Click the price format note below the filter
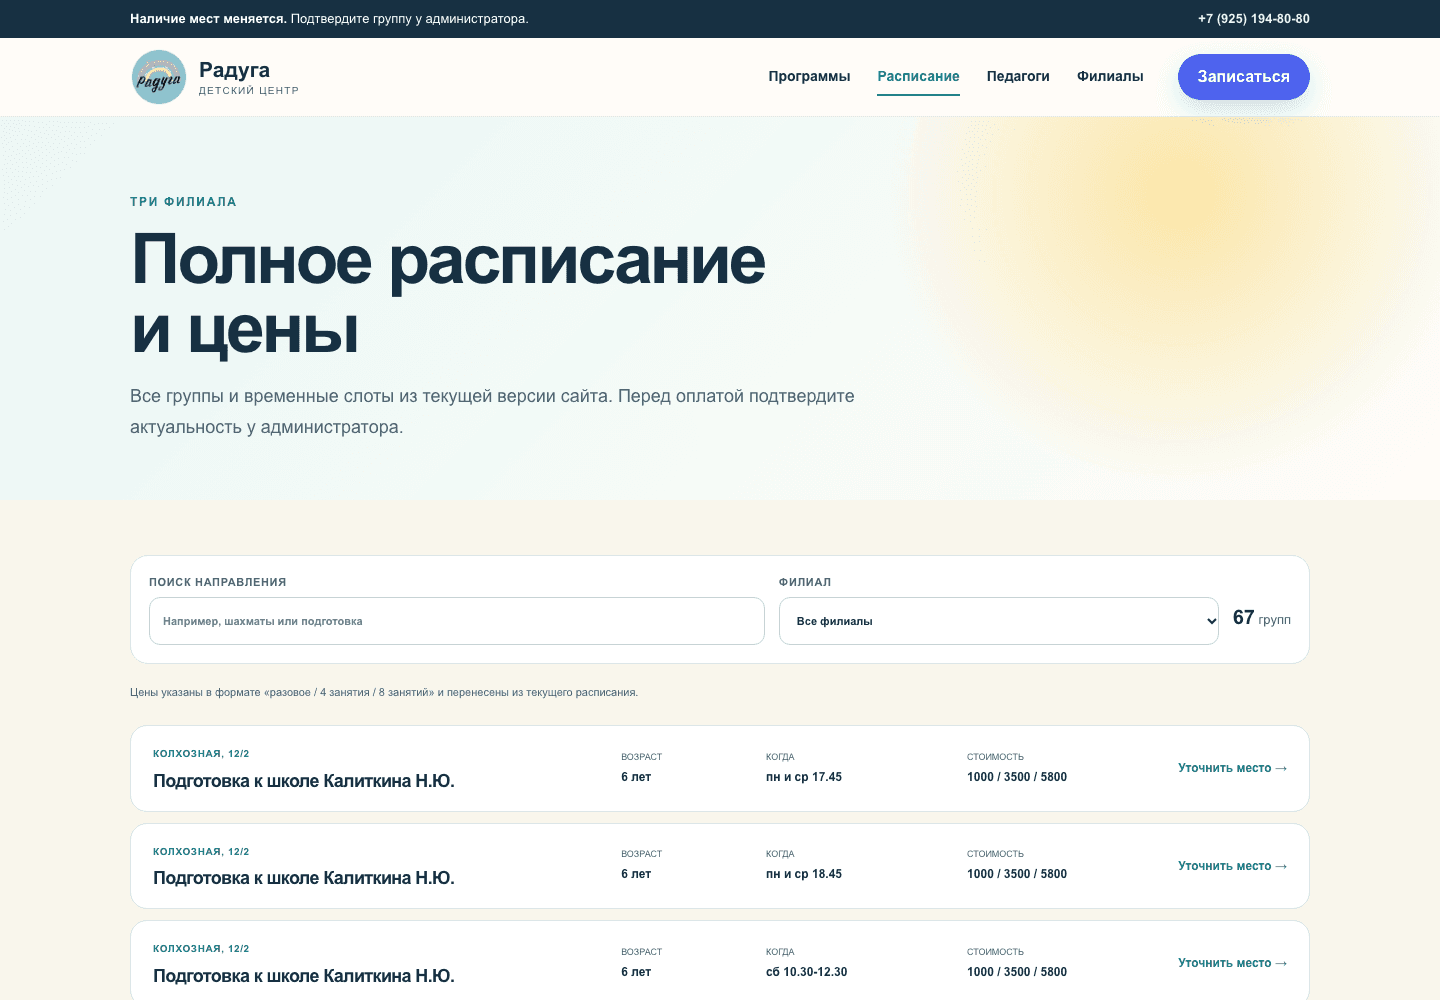1440x1000 pixels. pos(384,692)
